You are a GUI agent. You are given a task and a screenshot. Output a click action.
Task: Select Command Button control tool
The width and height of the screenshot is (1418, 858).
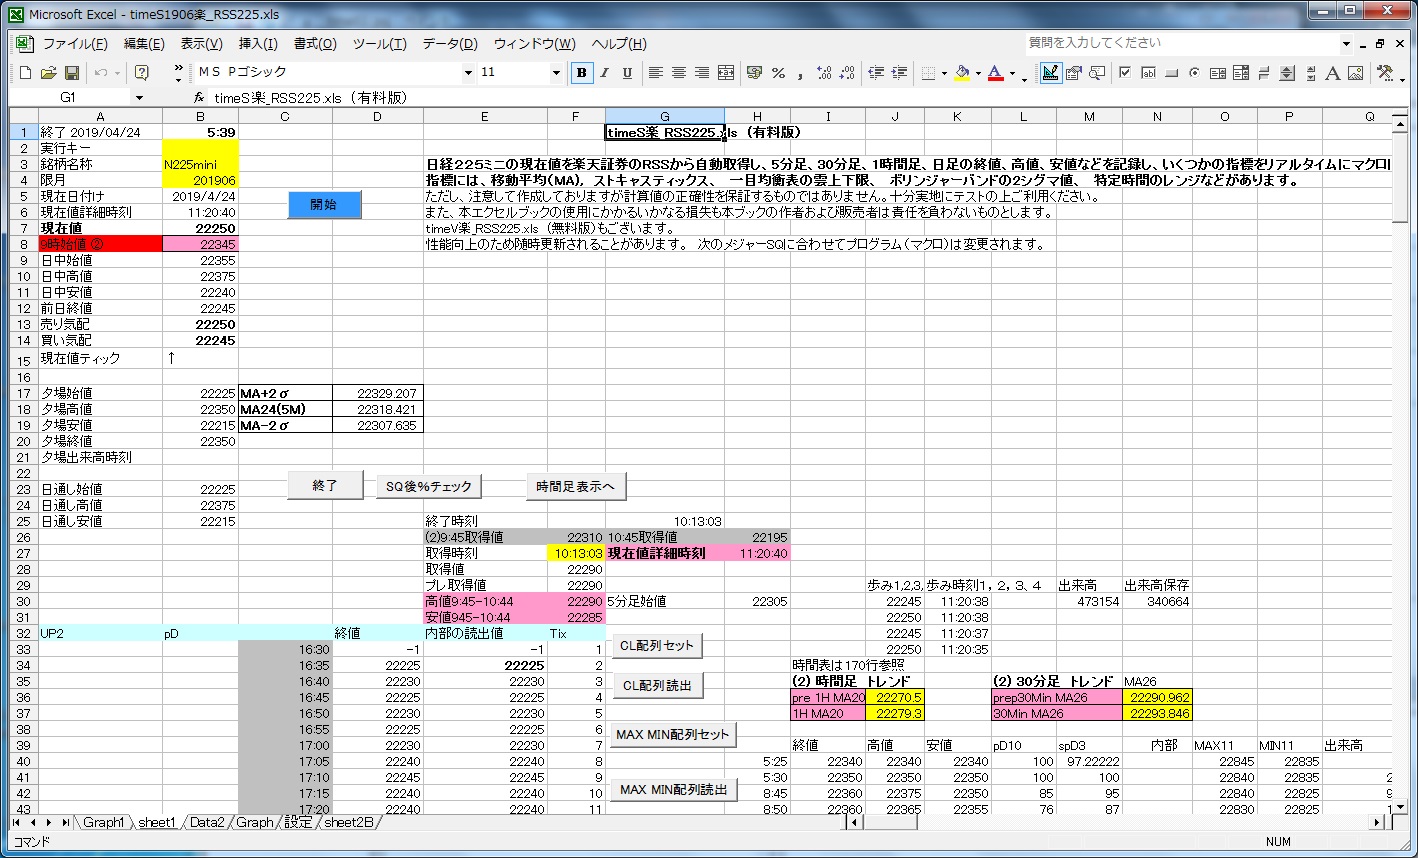coord(1171,72)
